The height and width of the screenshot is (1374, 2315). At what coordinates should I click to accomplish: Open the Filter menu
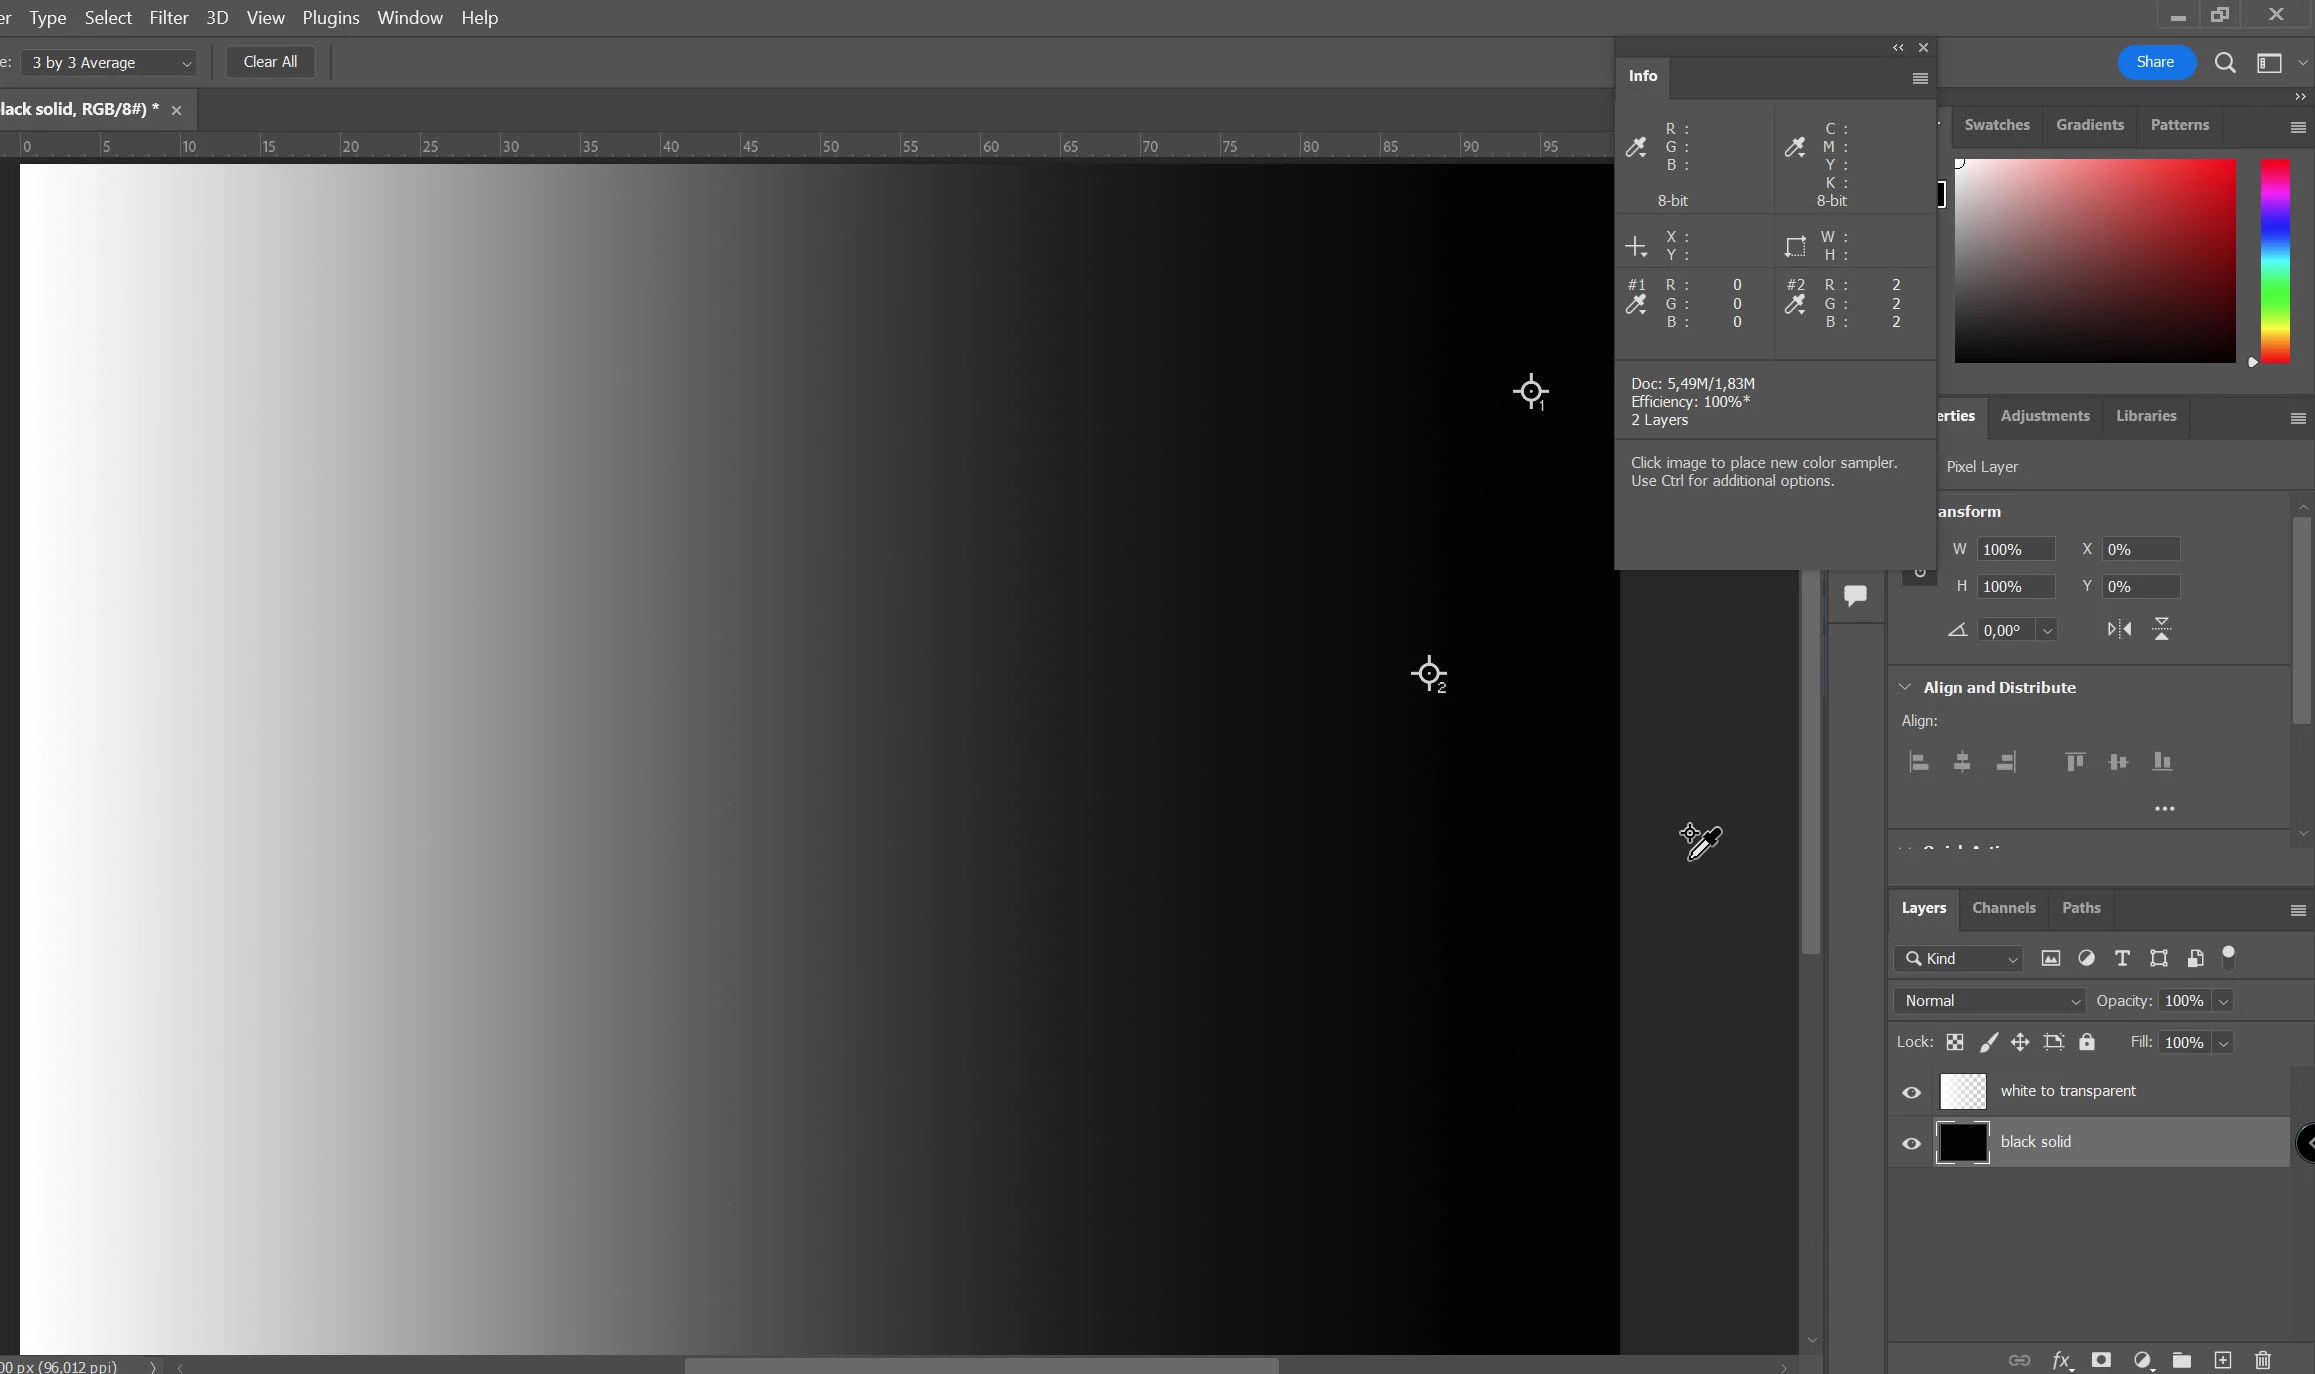point(168,18)
